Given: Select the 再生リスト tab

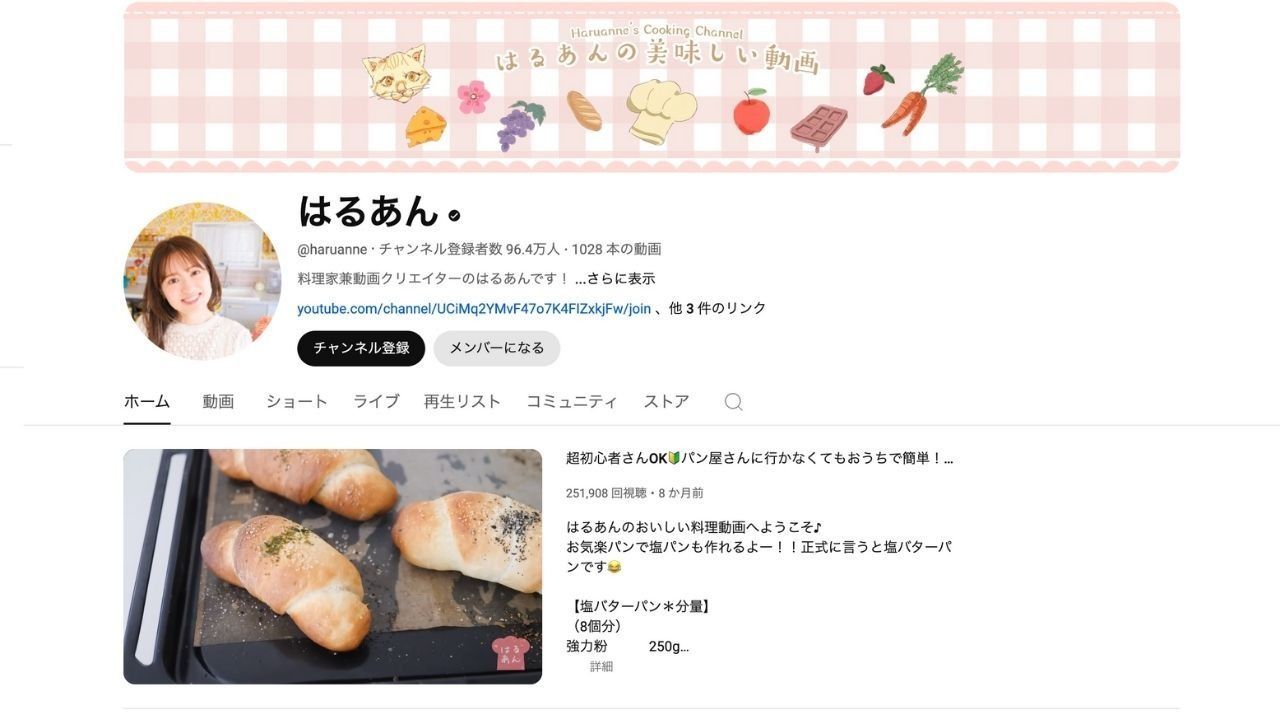Looking at the screenshot, I should pos(462,402).
